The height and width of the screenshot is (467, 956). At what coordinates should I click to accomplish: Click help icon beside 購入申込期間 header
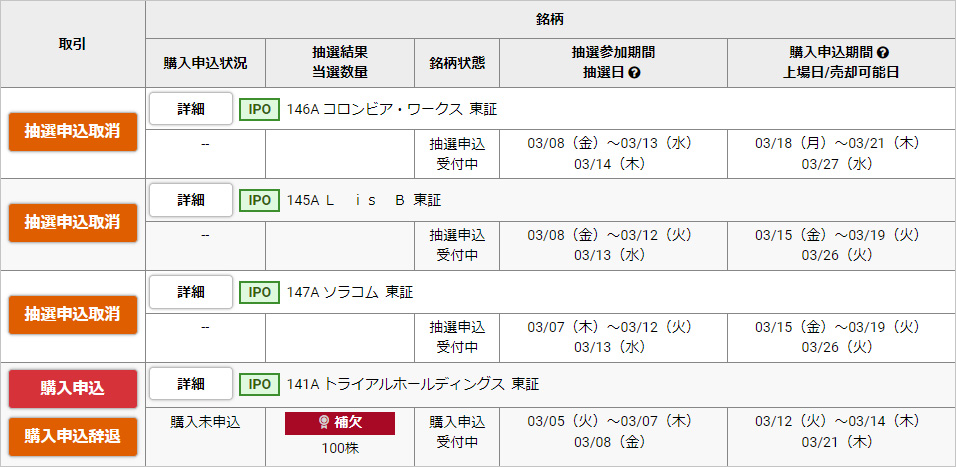pos(883,53)
